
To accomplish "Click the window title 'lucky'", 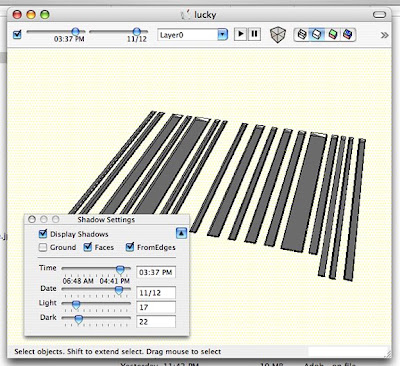I will [x=205, y=15].
